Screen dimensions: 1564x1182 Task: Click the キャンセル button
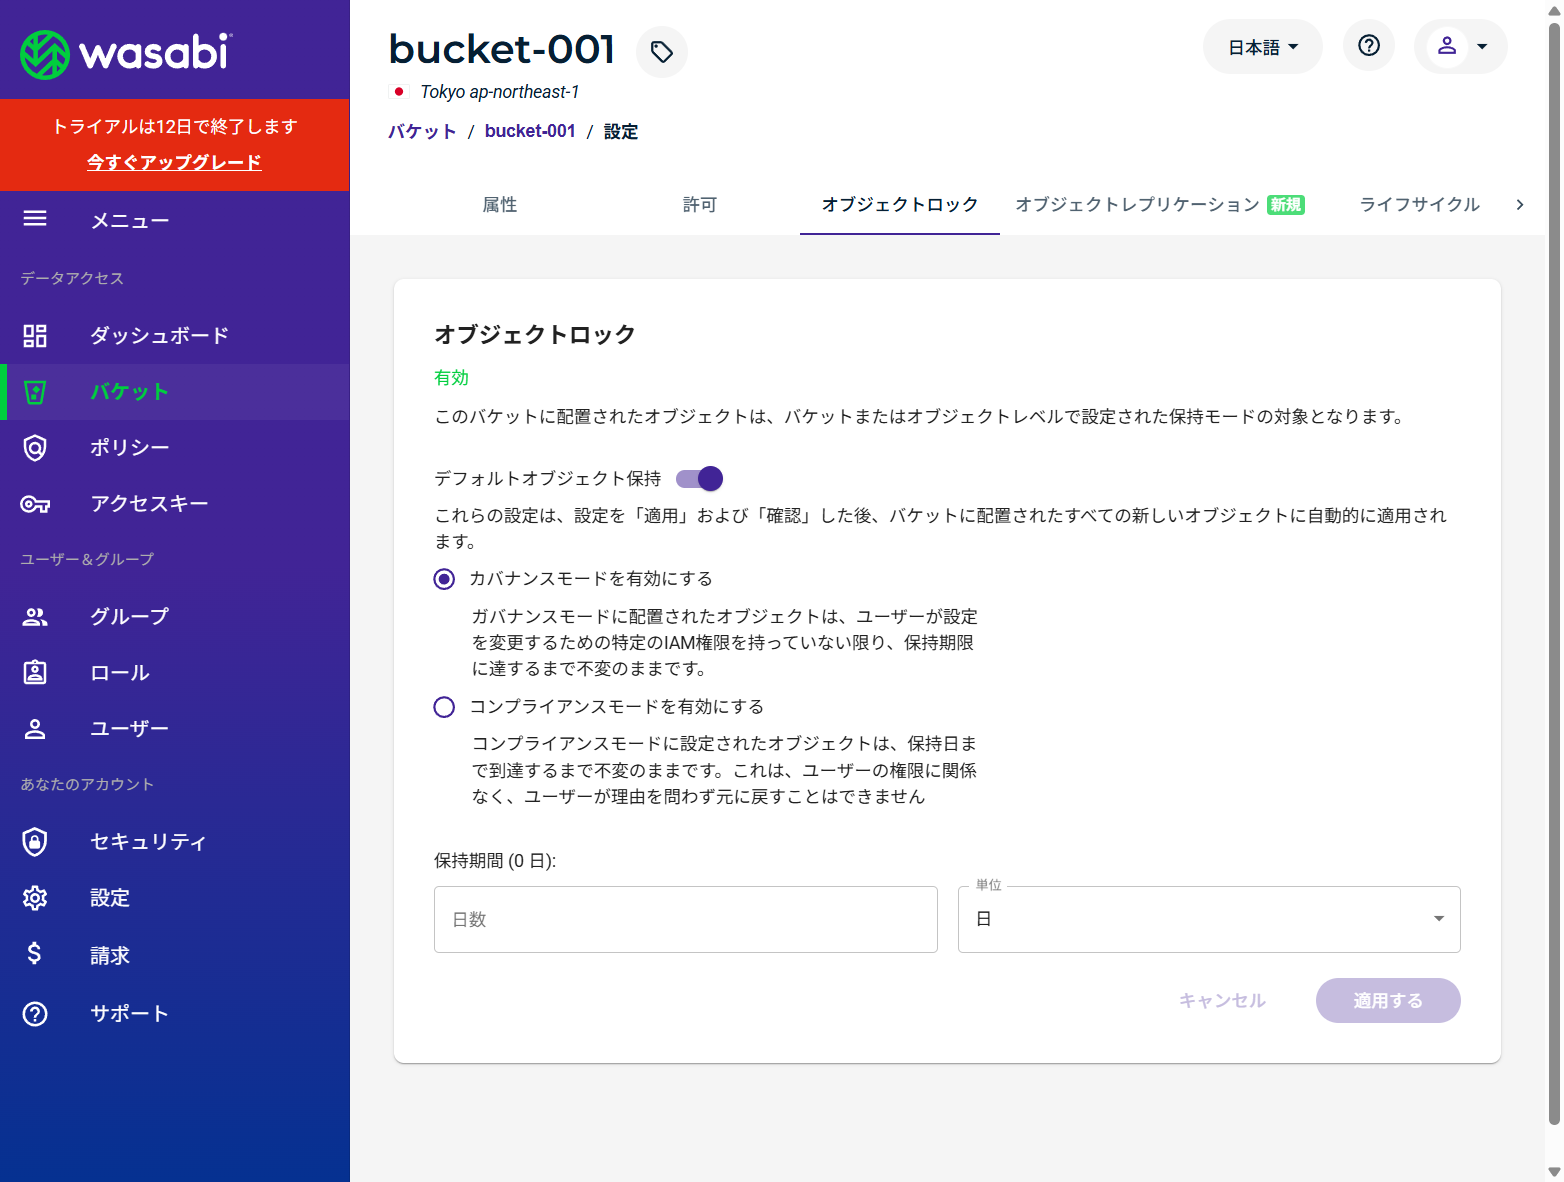pyautogui.click(x=1222, y=1000)
